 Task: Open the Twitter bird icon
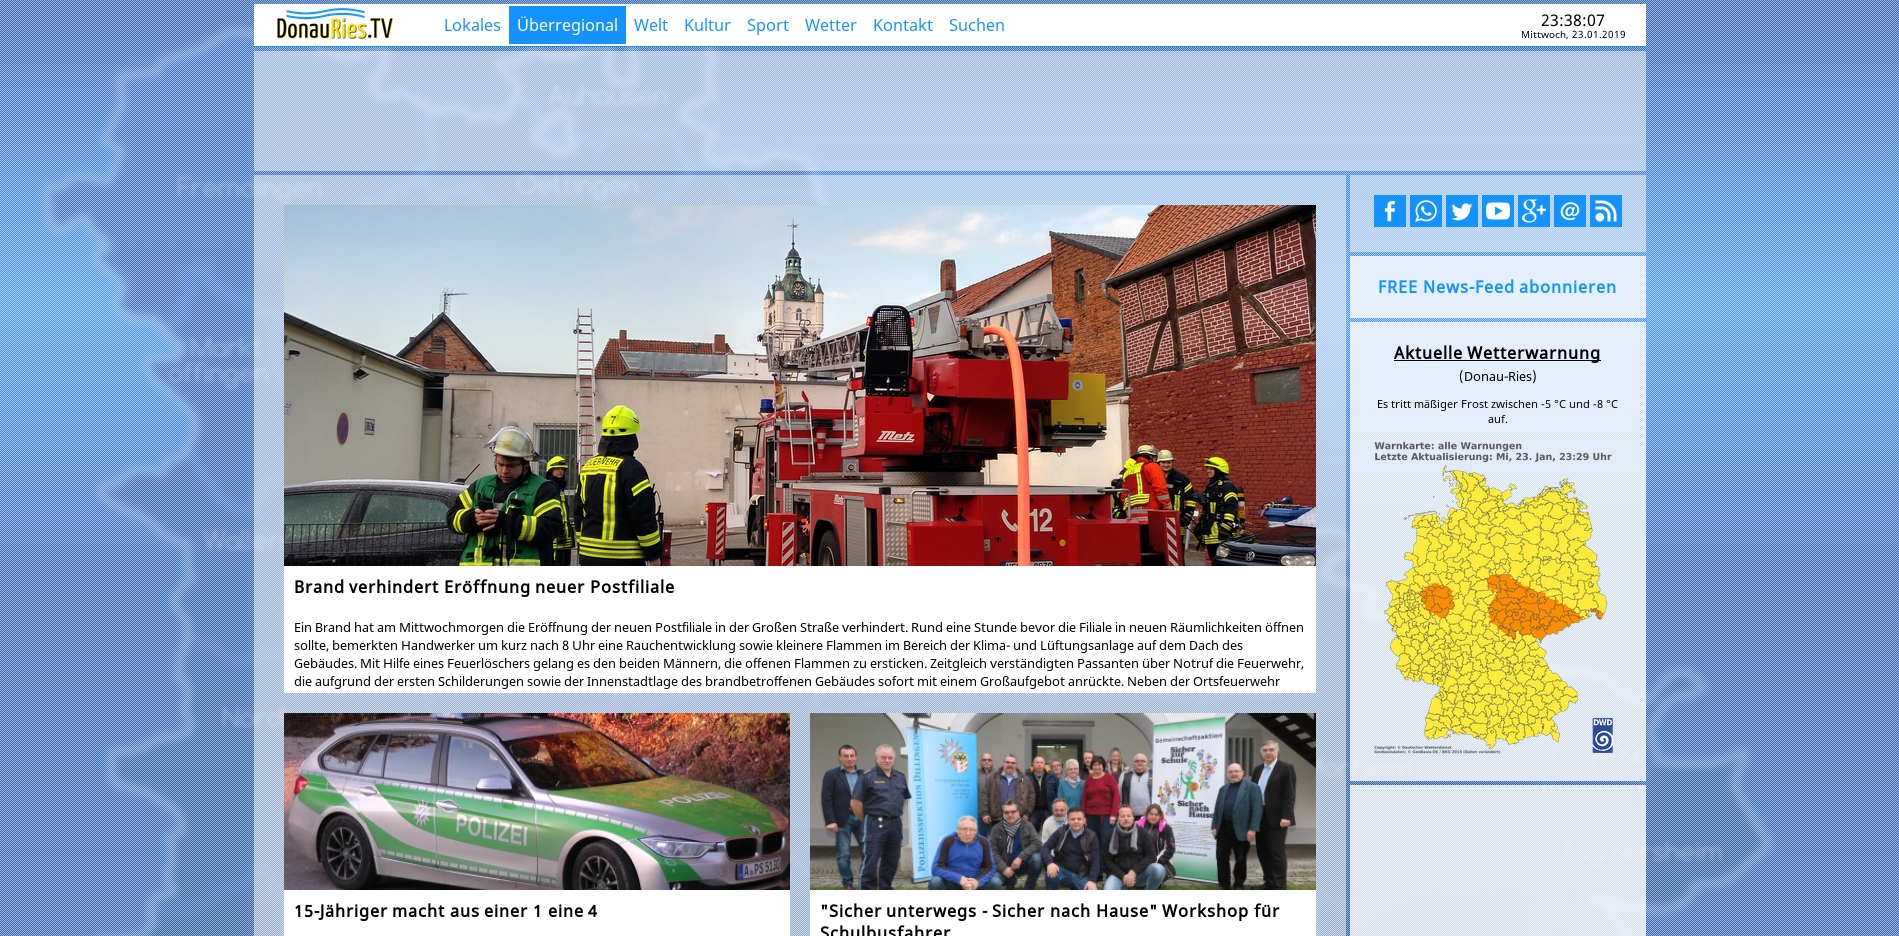tap(1461, 211)
